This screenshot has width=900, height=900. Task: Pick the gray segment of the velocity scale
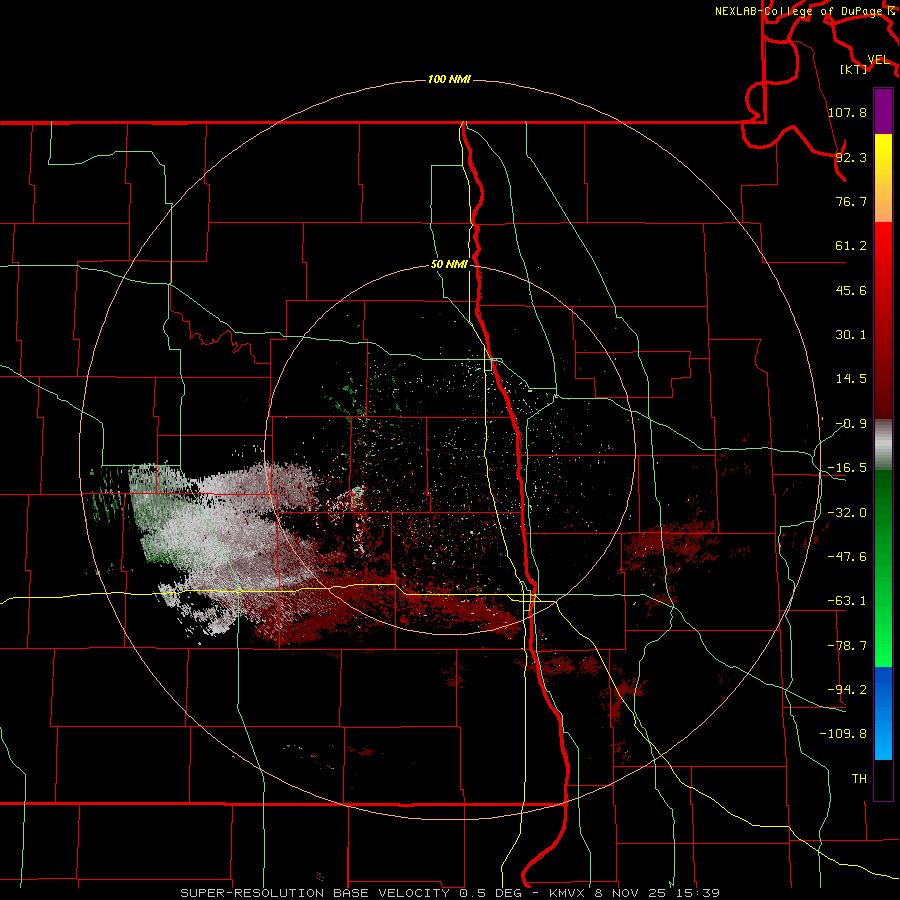883,445
